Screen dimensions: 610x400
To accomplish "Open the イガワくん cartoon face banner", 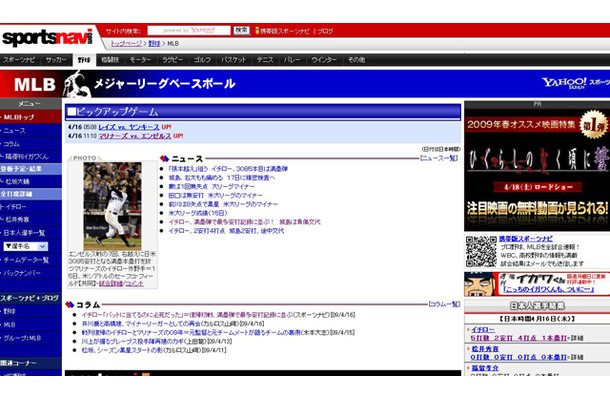I will (480, 284).
